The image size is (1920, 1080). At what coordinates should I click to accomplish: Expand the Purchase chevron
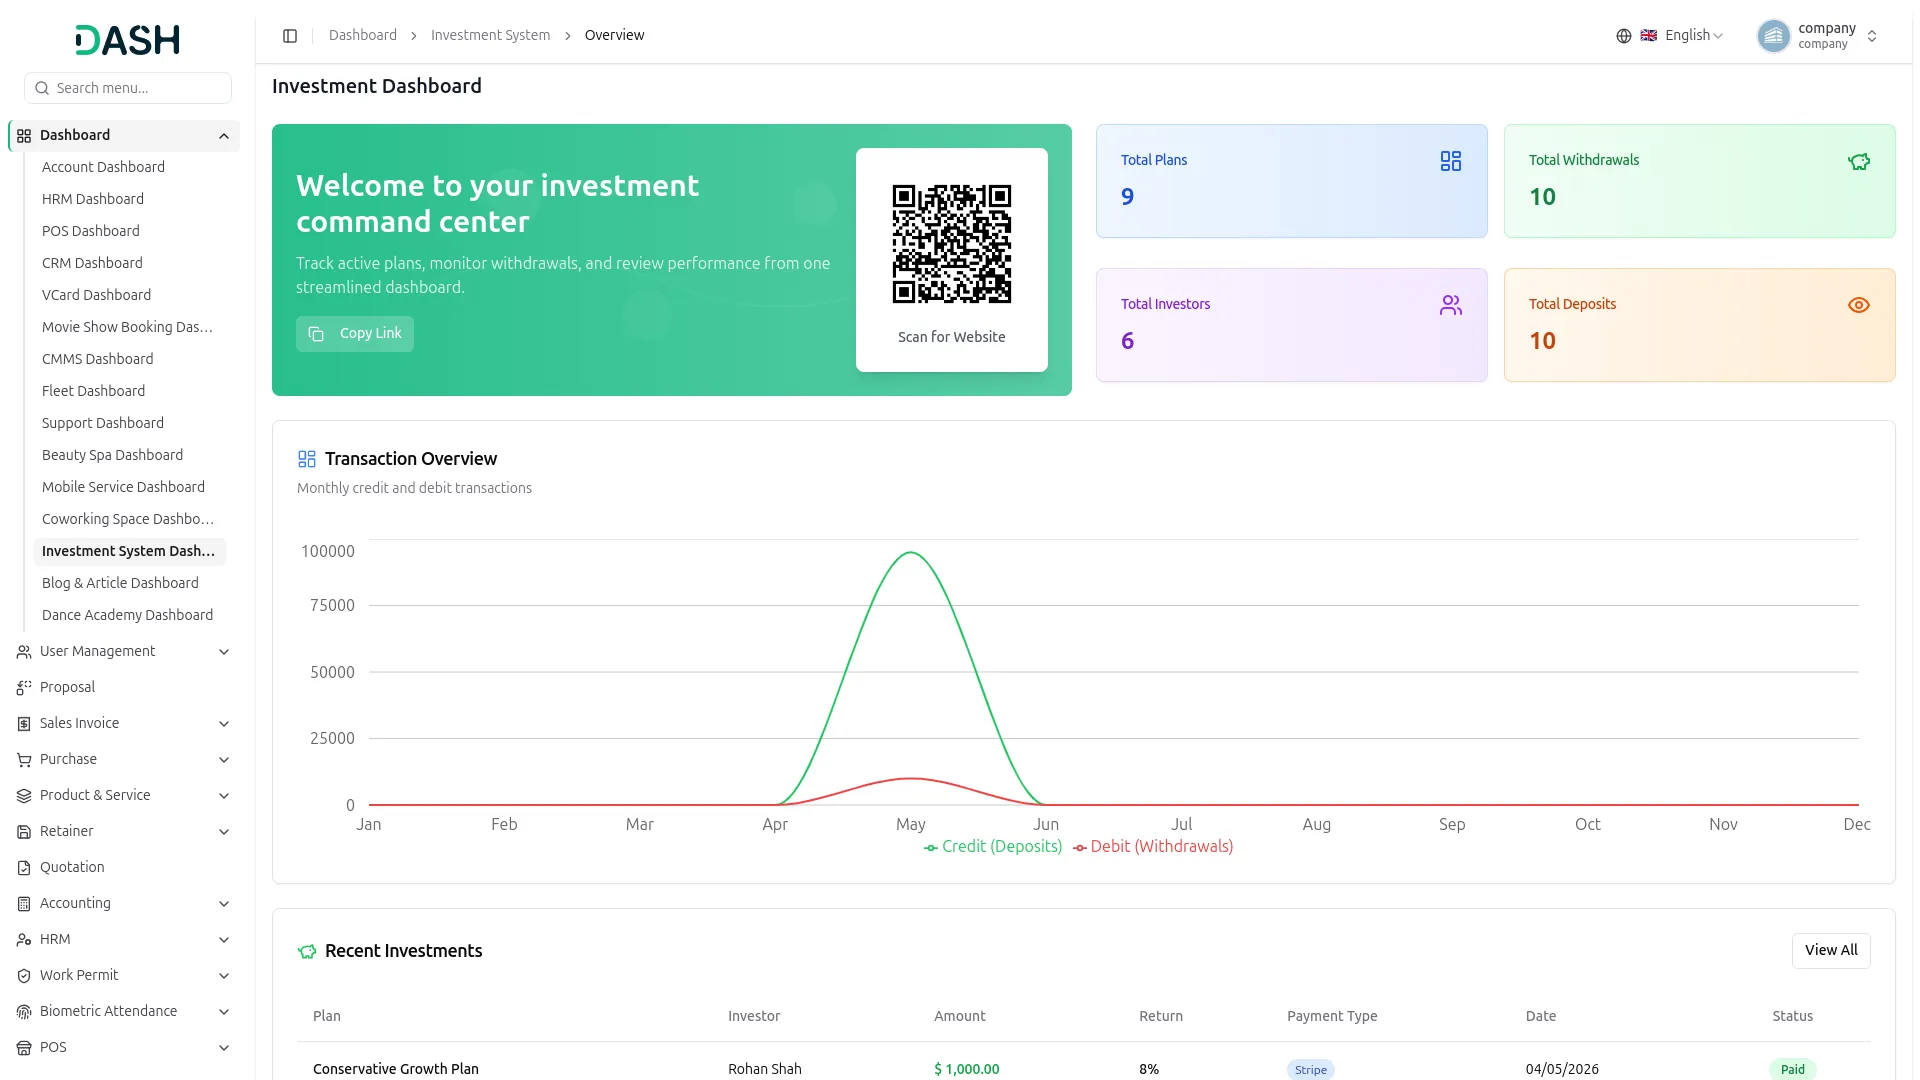point(224,760)
